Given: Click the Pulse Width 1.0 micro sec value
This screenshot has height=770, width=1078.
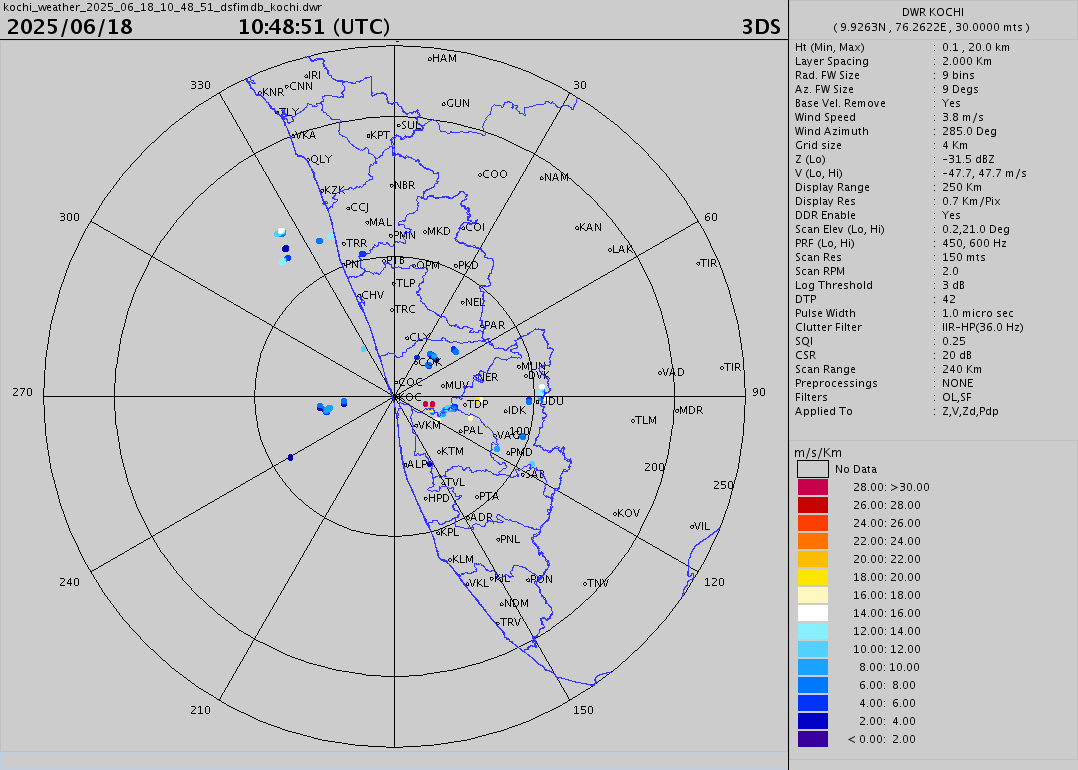Looking at the screenshot, I should (978, 314).
